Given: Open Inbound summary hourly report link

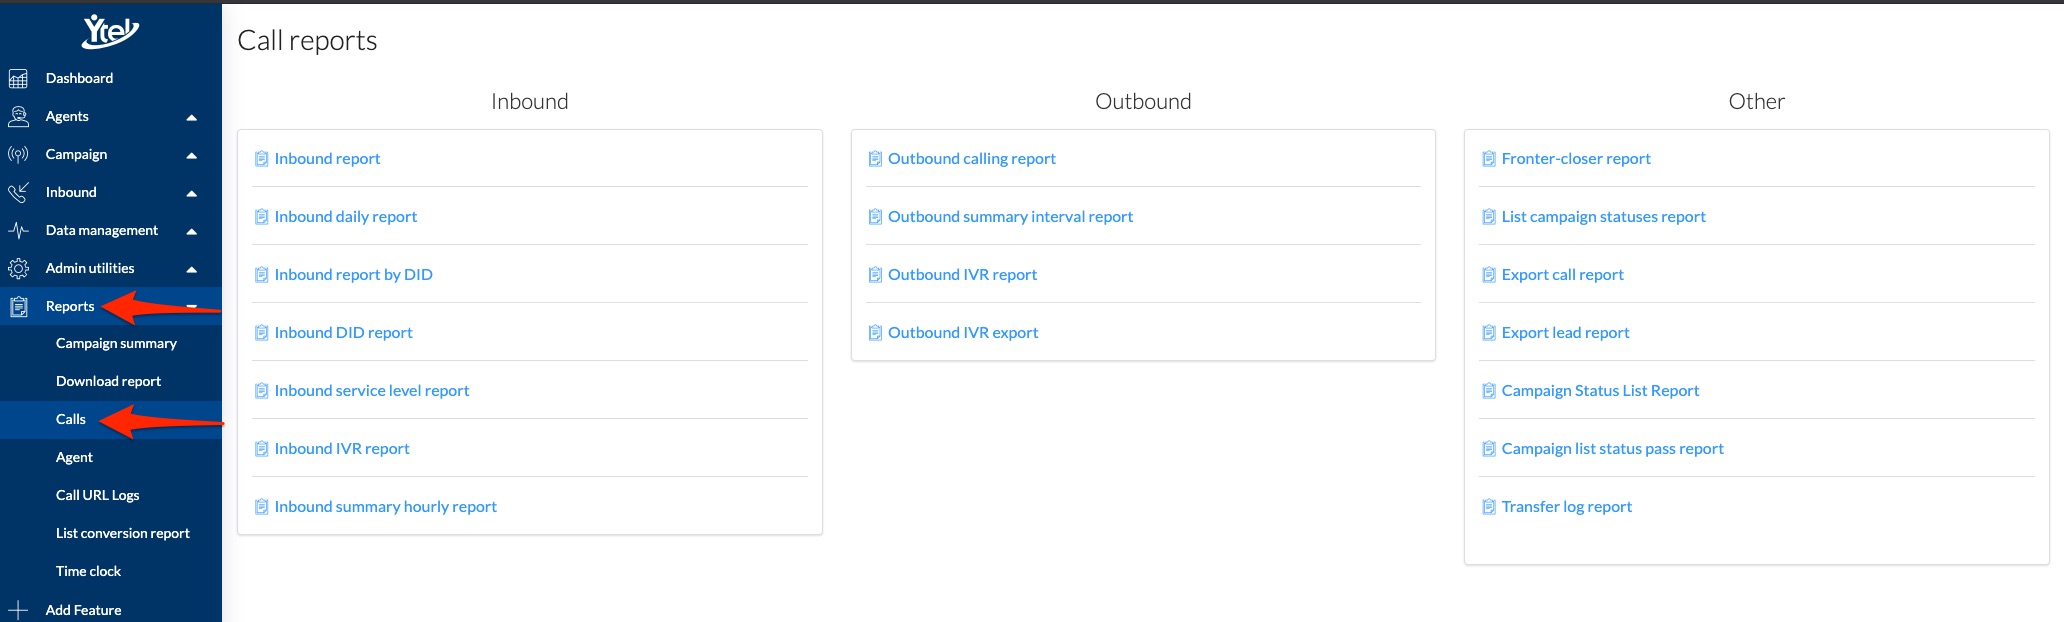Looking at the screenshot, I should (x=385, y=506).
